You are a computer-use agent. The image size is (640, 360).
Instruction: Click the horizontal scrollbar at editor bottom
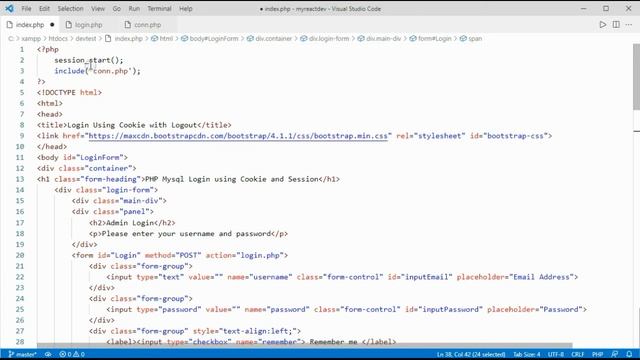click(x=304, y=345)
